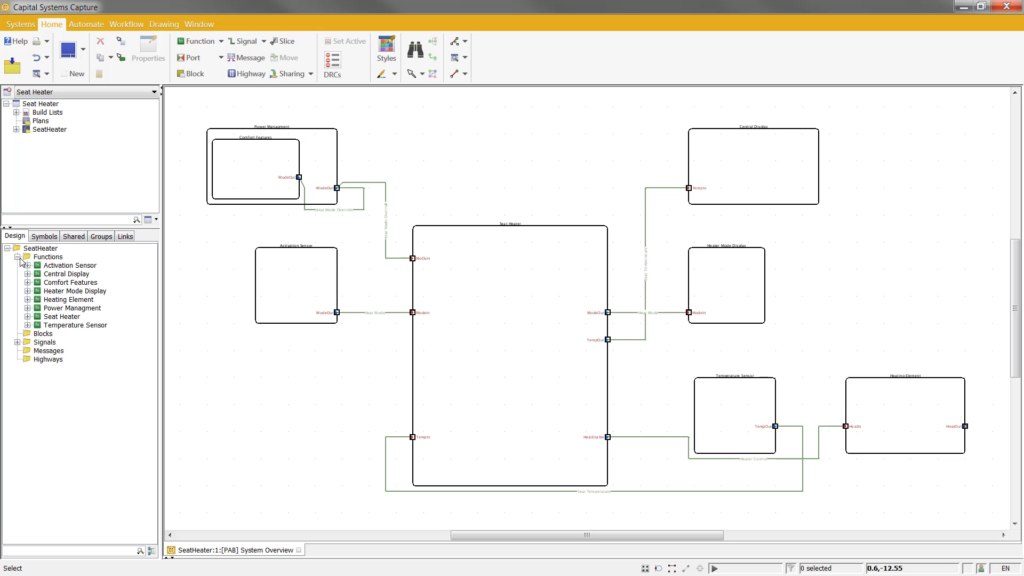The width and height of the screenshot is (1024, 576).
Task: Click the Slice tool
Action: [x=282, y=41]
